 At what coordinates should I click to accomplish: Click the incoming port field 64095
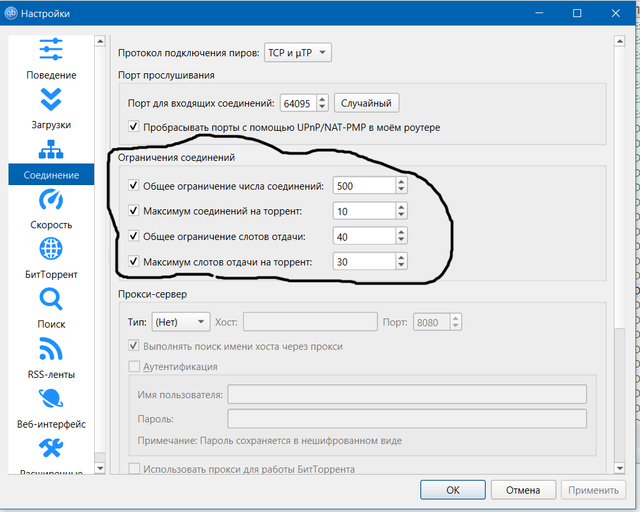pos(298,103)
